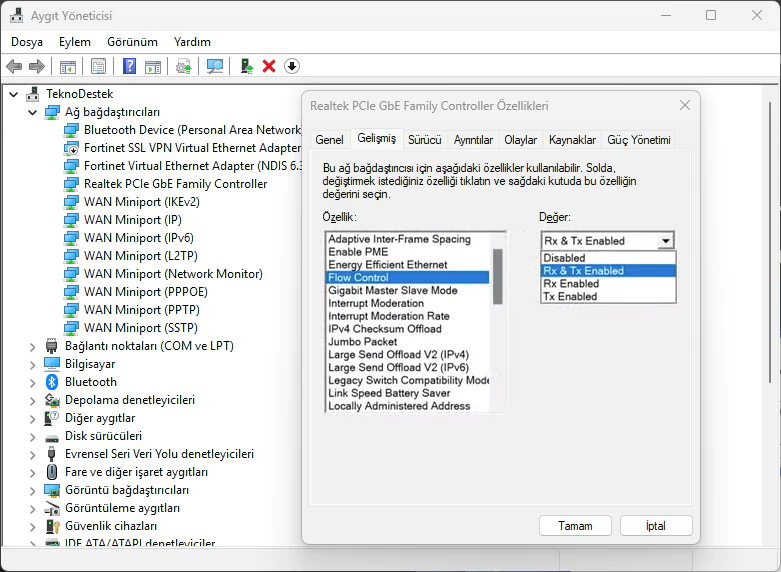Choose Tx Enabled option
The image size is (781, 572).
[x=608, y=296]
